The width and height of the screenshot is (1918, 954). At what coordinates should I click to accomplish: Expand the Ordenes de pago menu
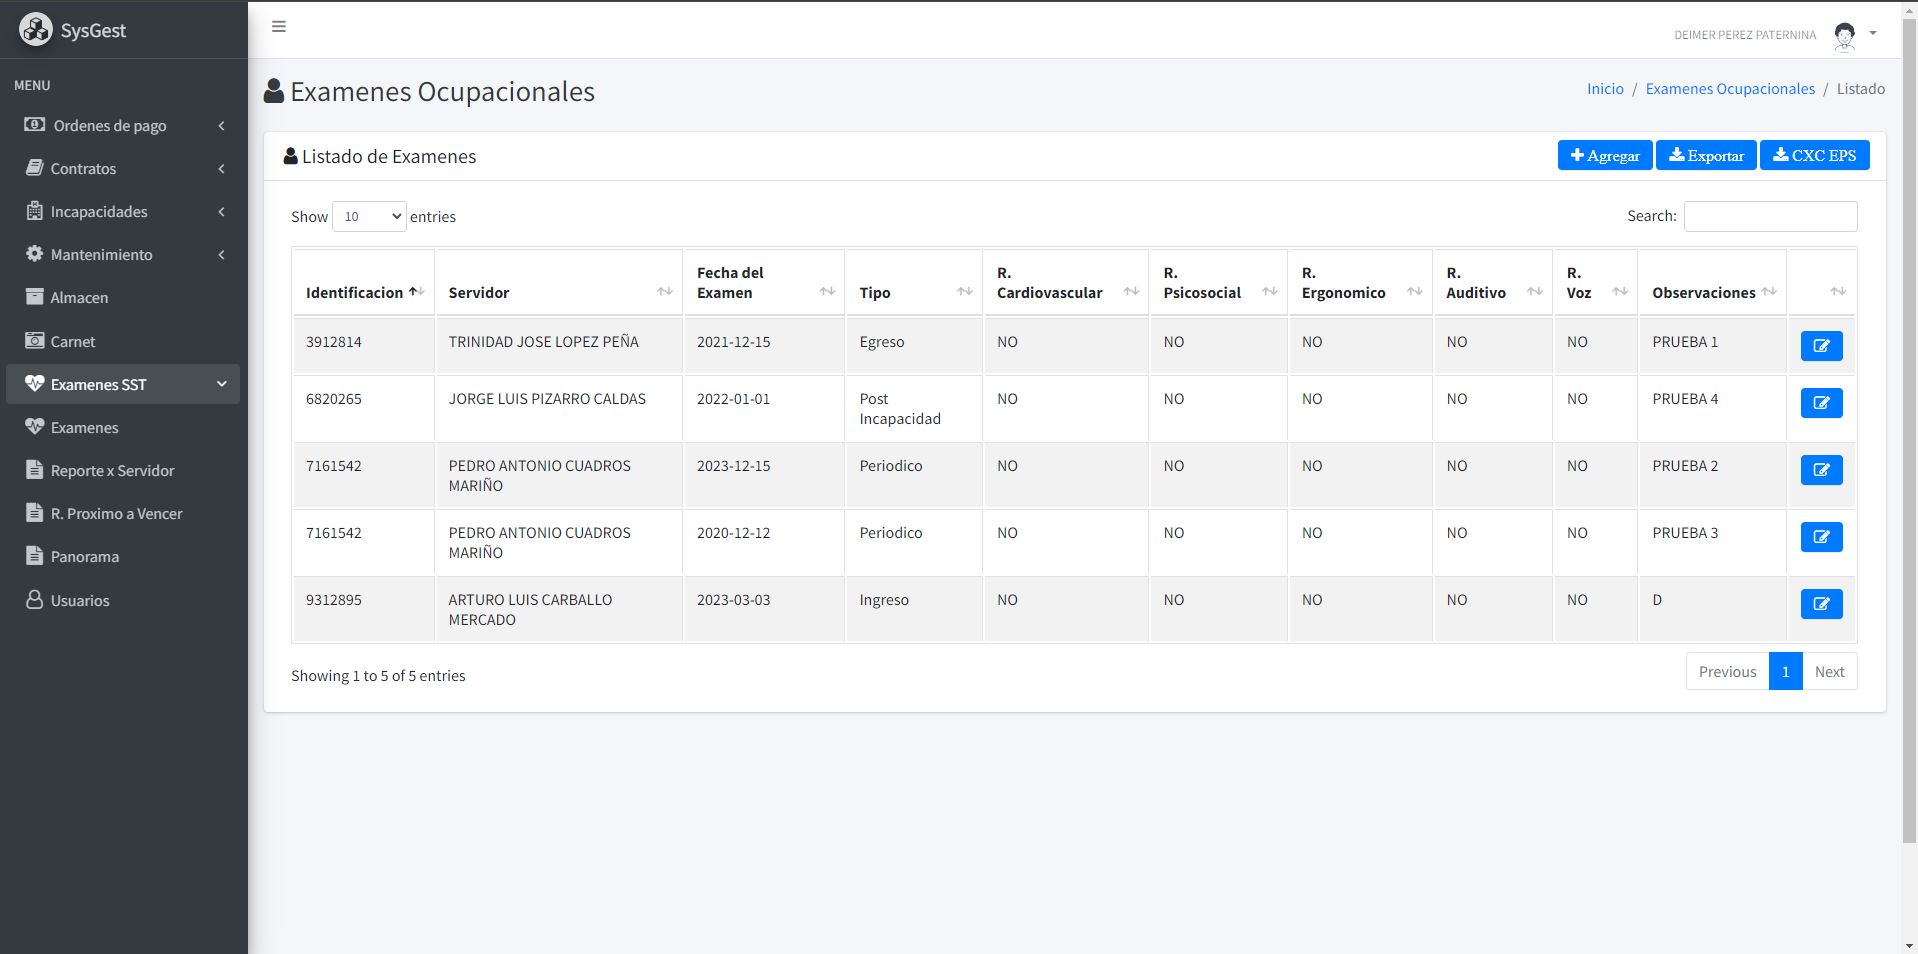124,126
